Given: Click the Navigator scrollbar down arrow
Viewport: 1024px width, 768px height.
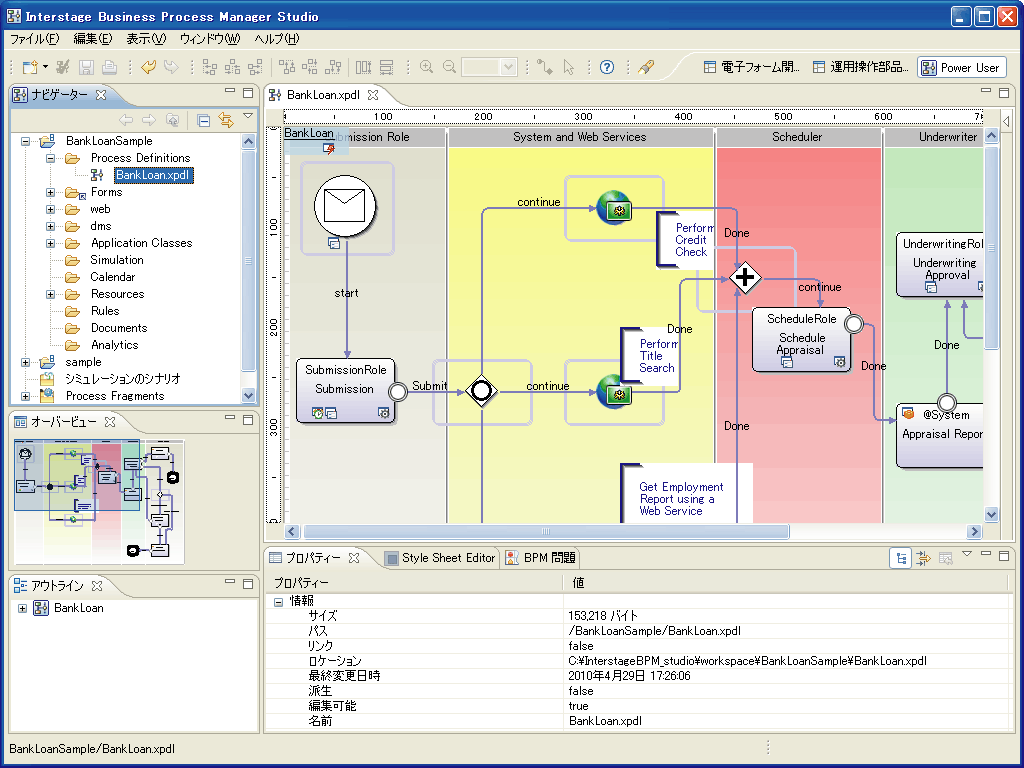Looking at the screenshot, I should (x=248, y=395).
